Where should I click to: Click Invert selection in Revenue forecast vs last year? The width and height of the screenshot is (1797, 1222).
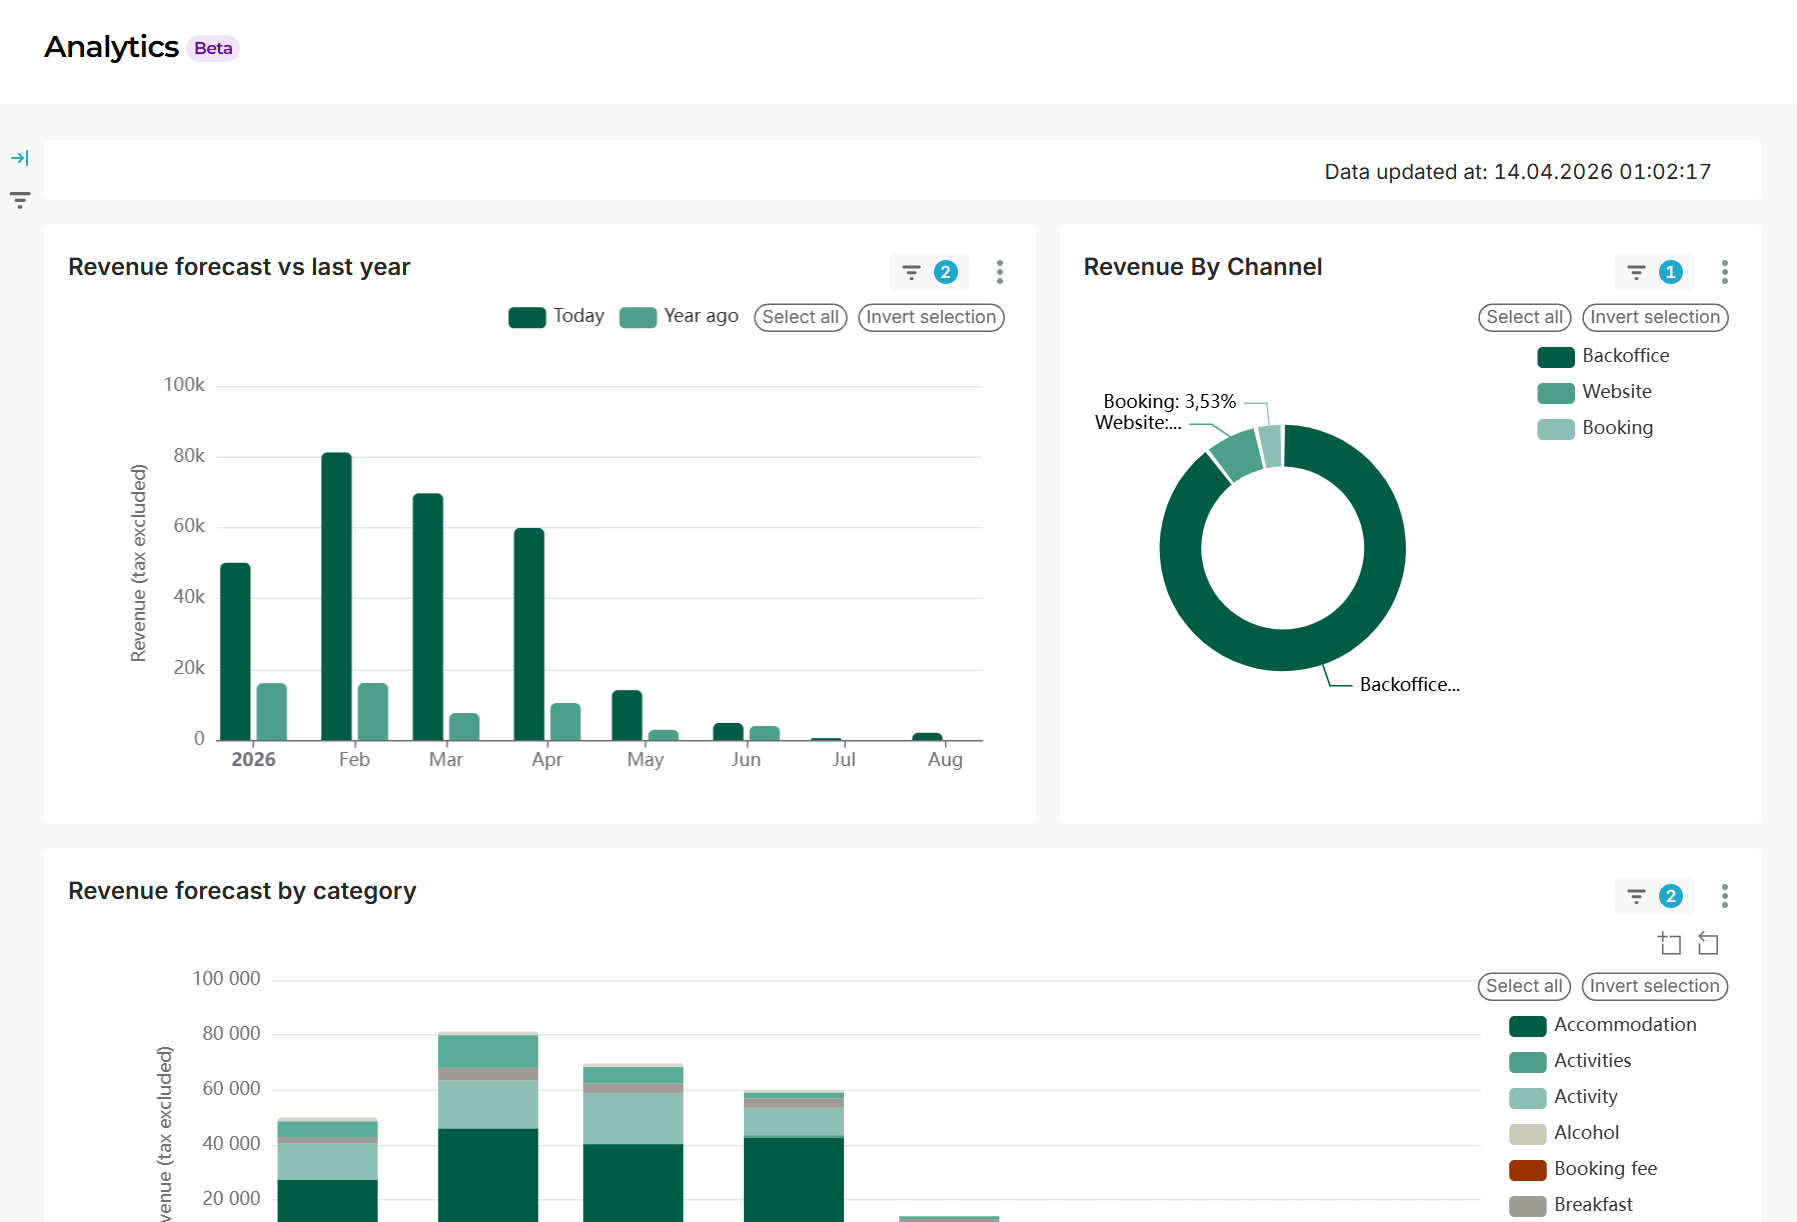pyautogui.click(x=931, y=317)
